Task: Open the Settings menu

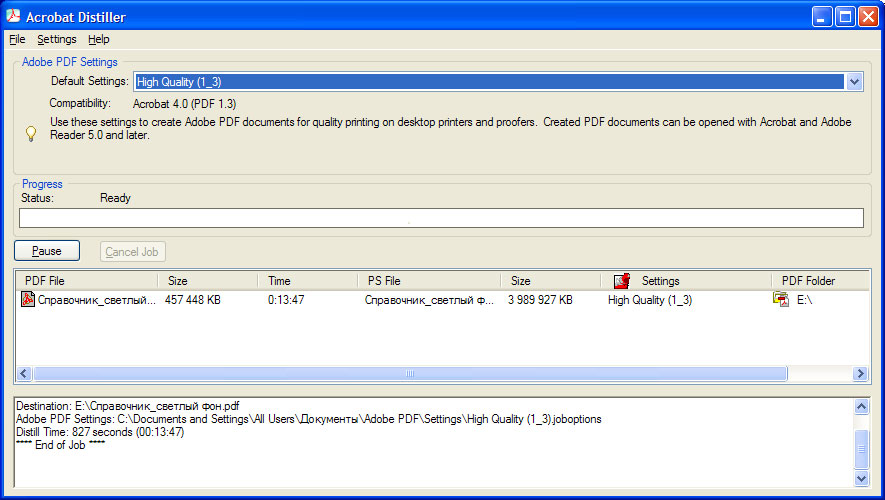Action: 56,39
